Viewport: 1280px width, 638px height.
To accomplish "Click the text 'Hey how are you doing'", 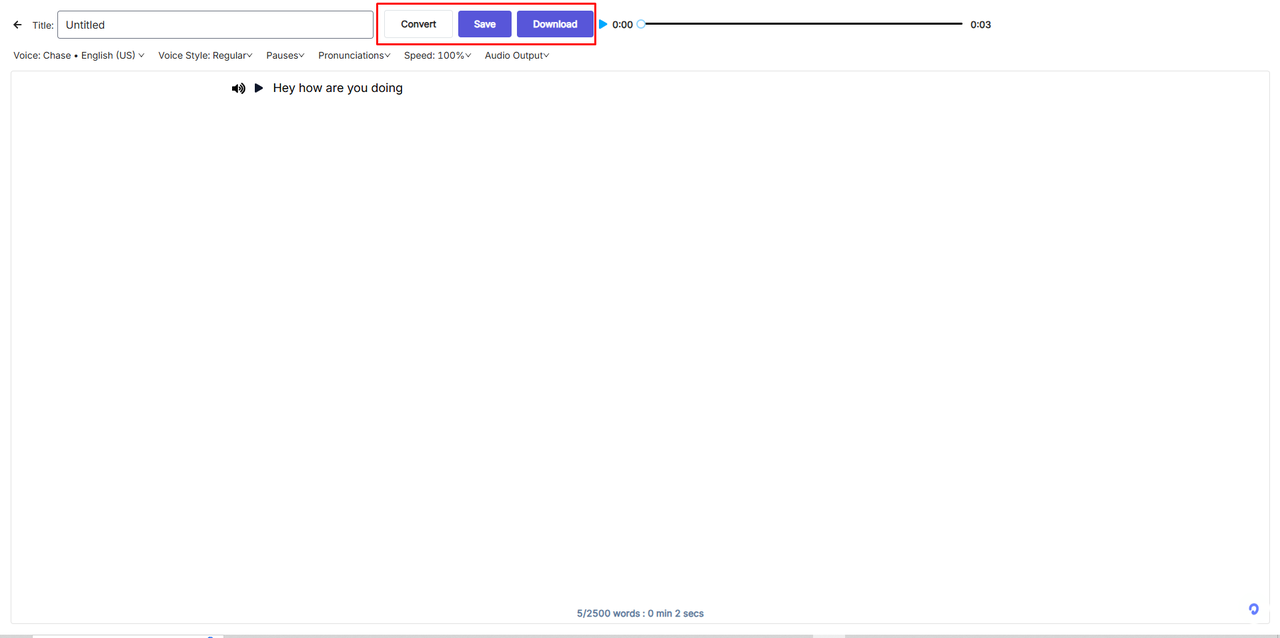I will pyautogui.click(x=338, y=88).
